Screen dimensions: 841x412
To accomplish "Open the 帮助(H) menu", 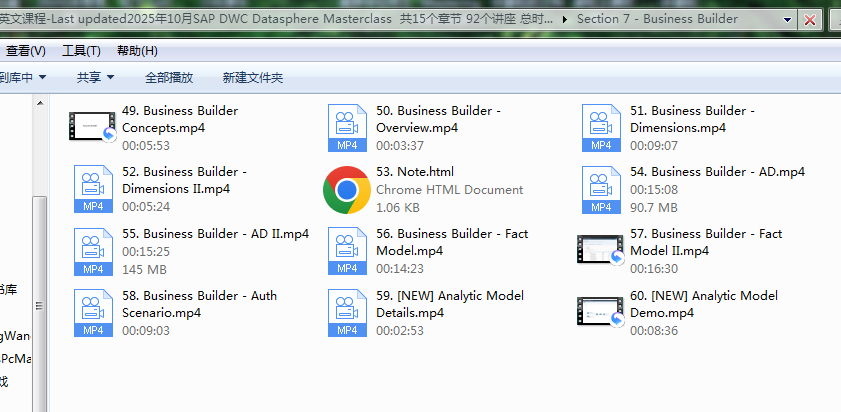I will [137, 51].
